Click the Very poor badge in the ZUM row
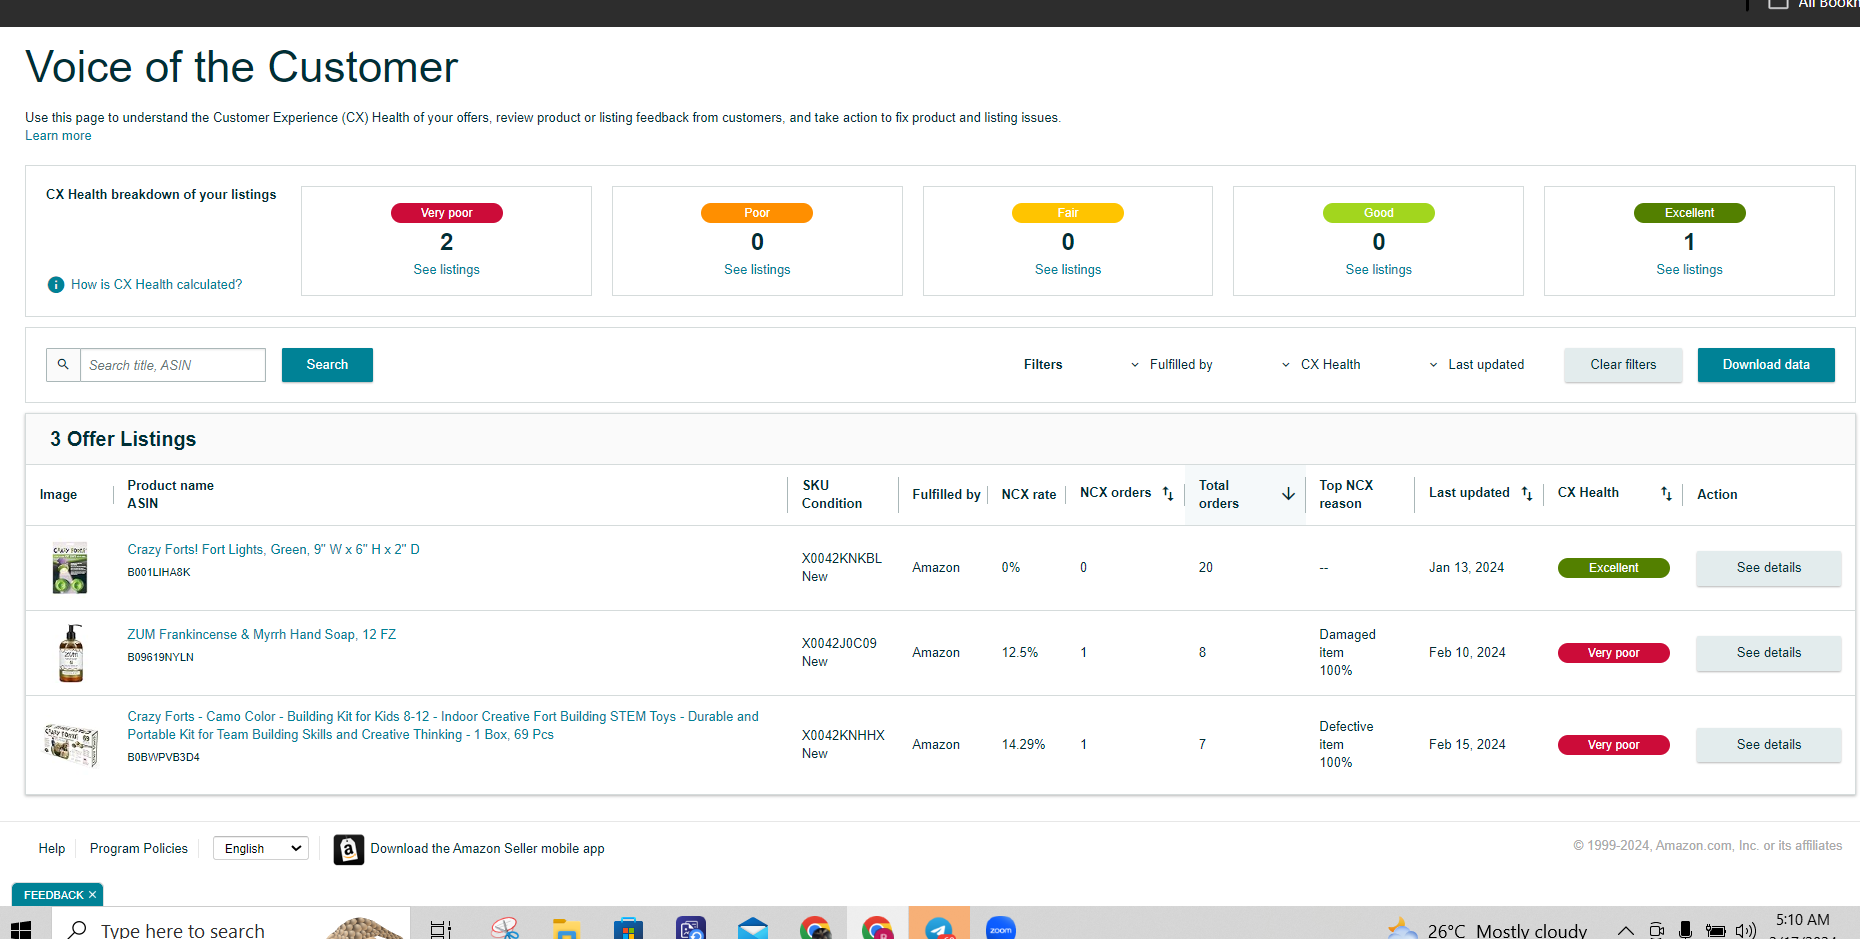 (1613, 653)
